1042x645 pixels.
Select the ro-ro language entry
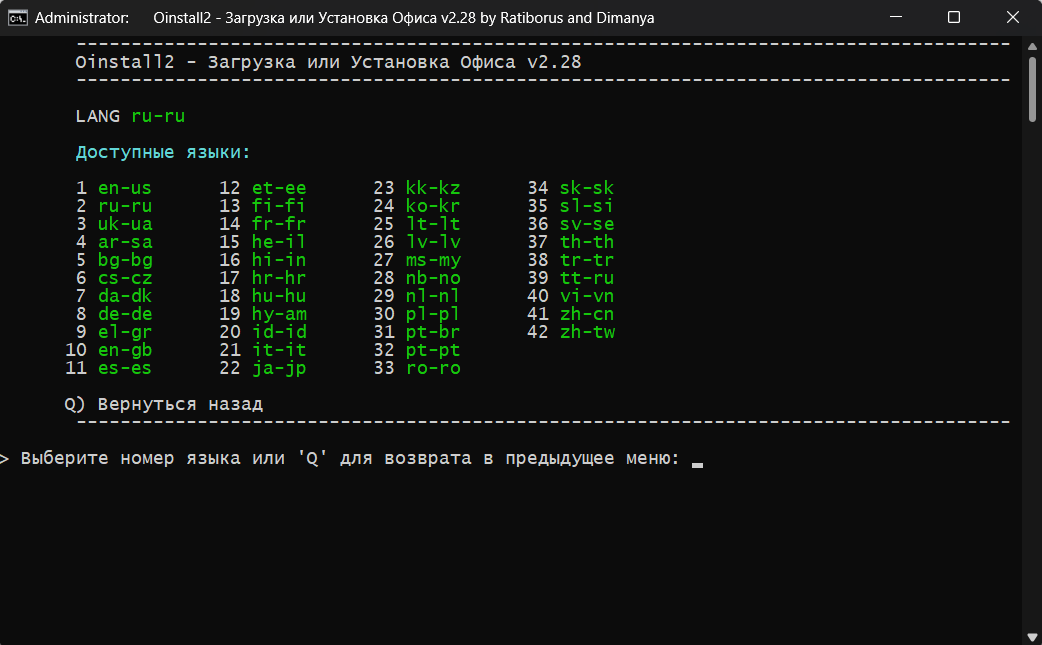433,368
